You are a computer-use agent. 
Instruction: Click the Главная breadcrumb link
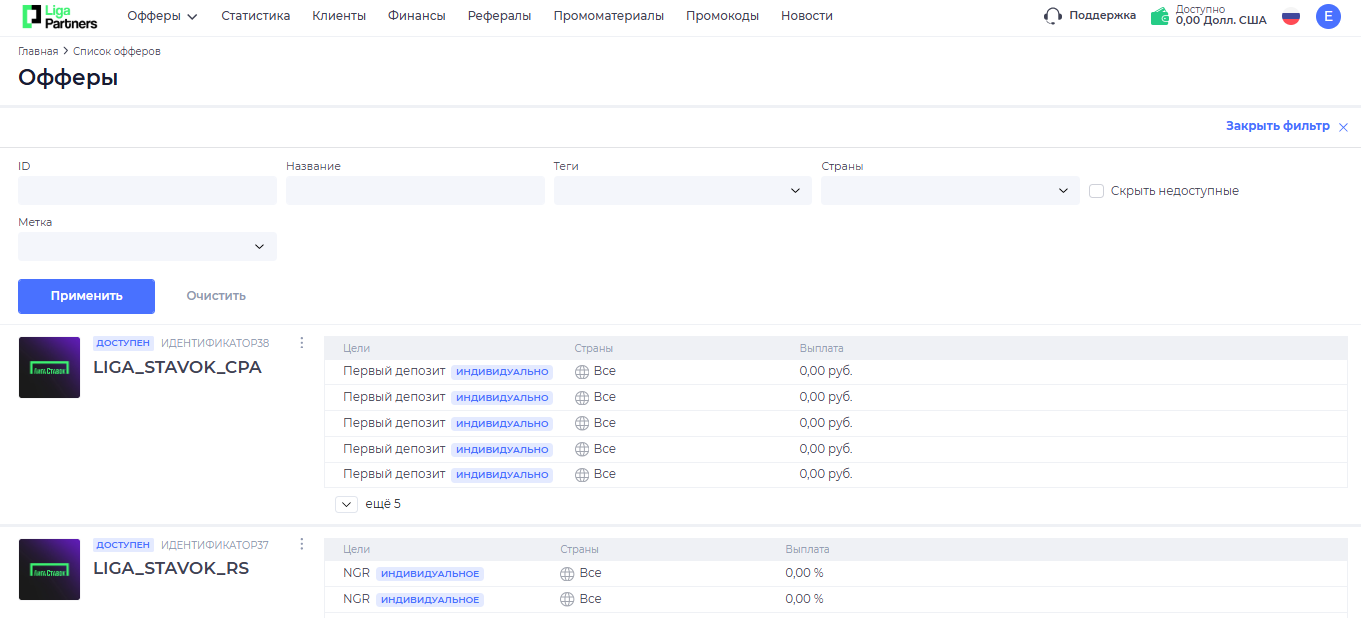(x=38, y=51)
